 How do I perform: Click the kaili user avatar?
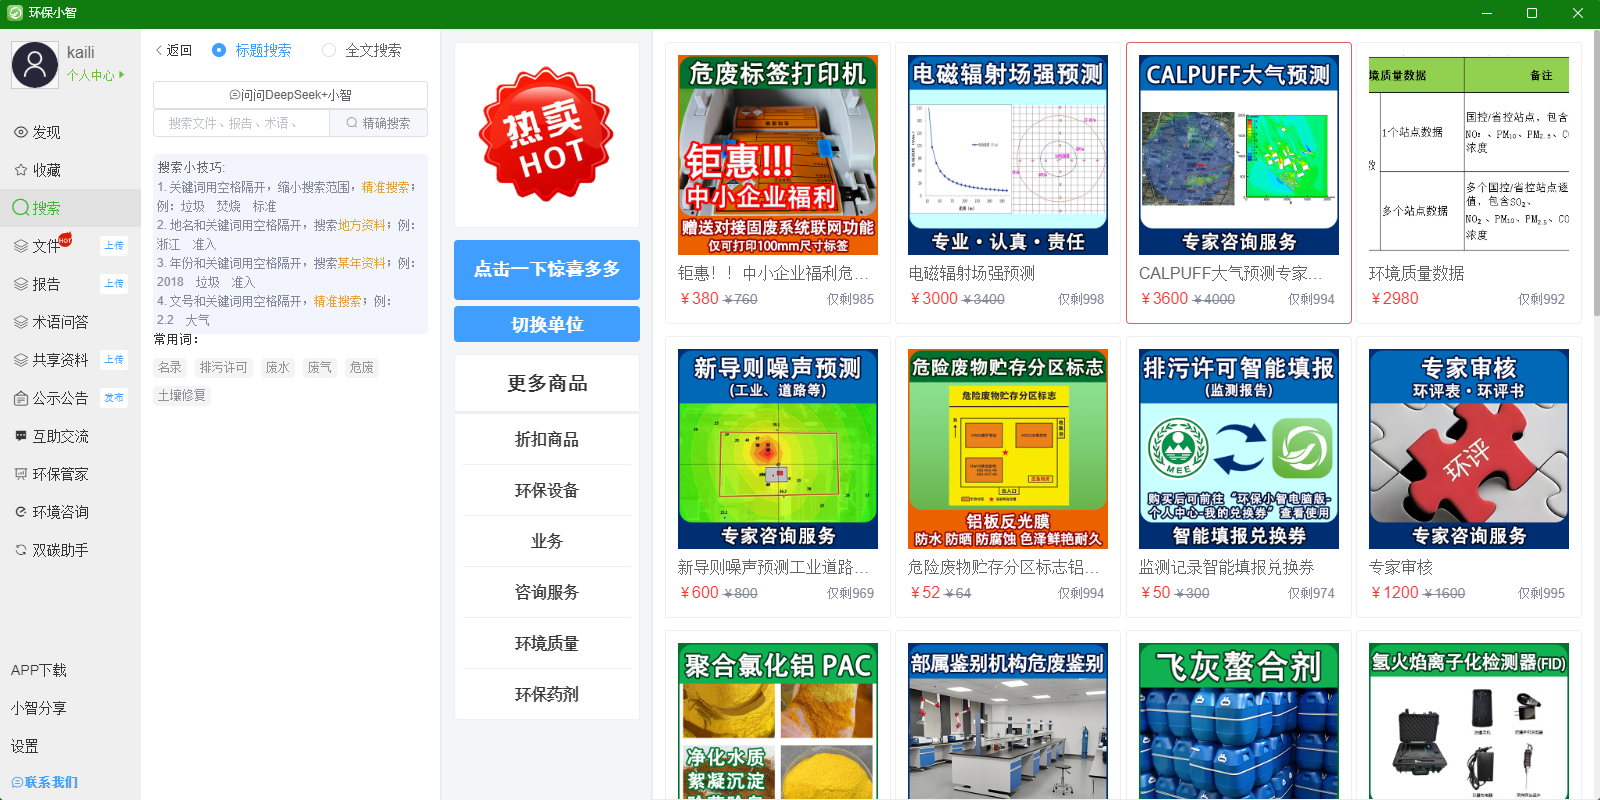(x=35, y=65)
